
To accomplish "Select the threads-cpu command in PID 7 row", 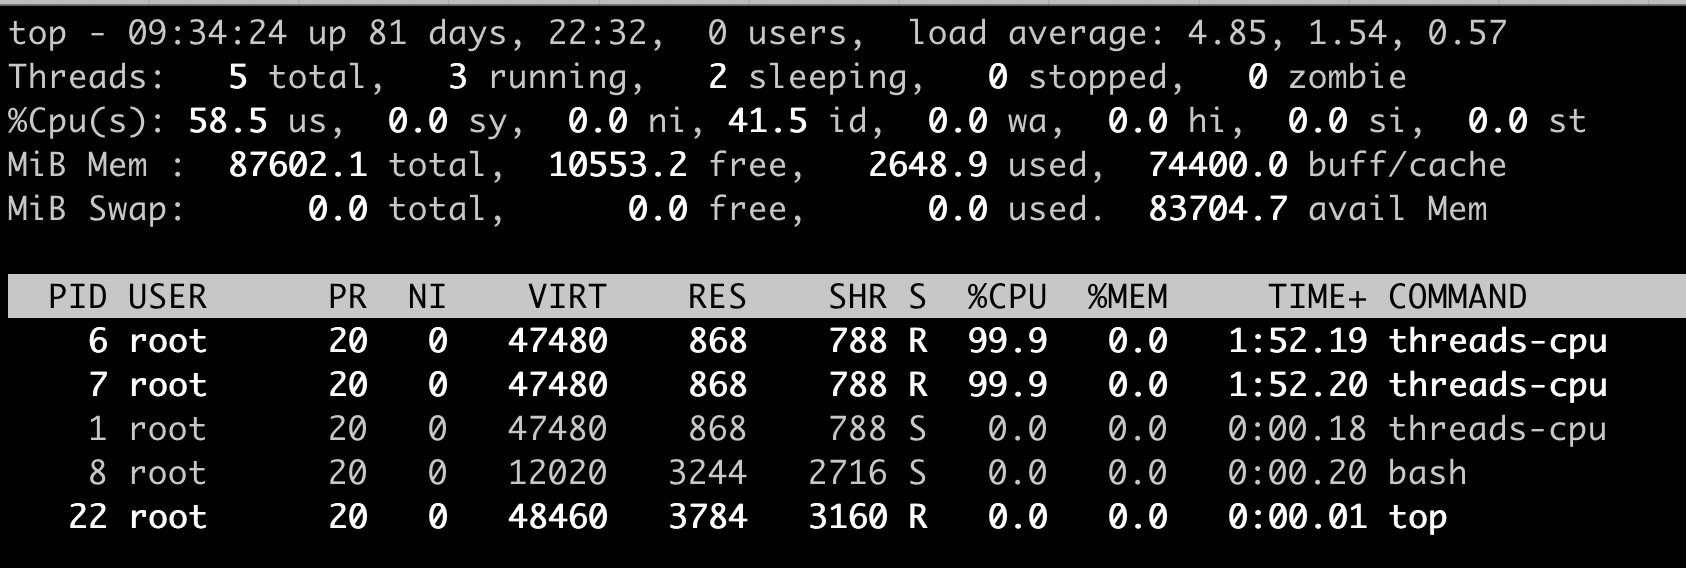I will tap(1497, 385).
